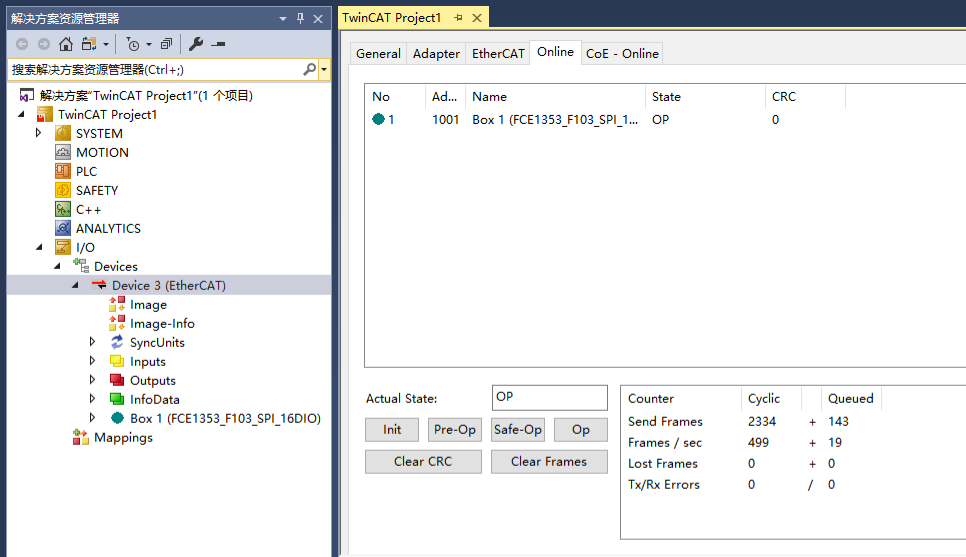Go to Home in Solution Explorer

(66, 44)
